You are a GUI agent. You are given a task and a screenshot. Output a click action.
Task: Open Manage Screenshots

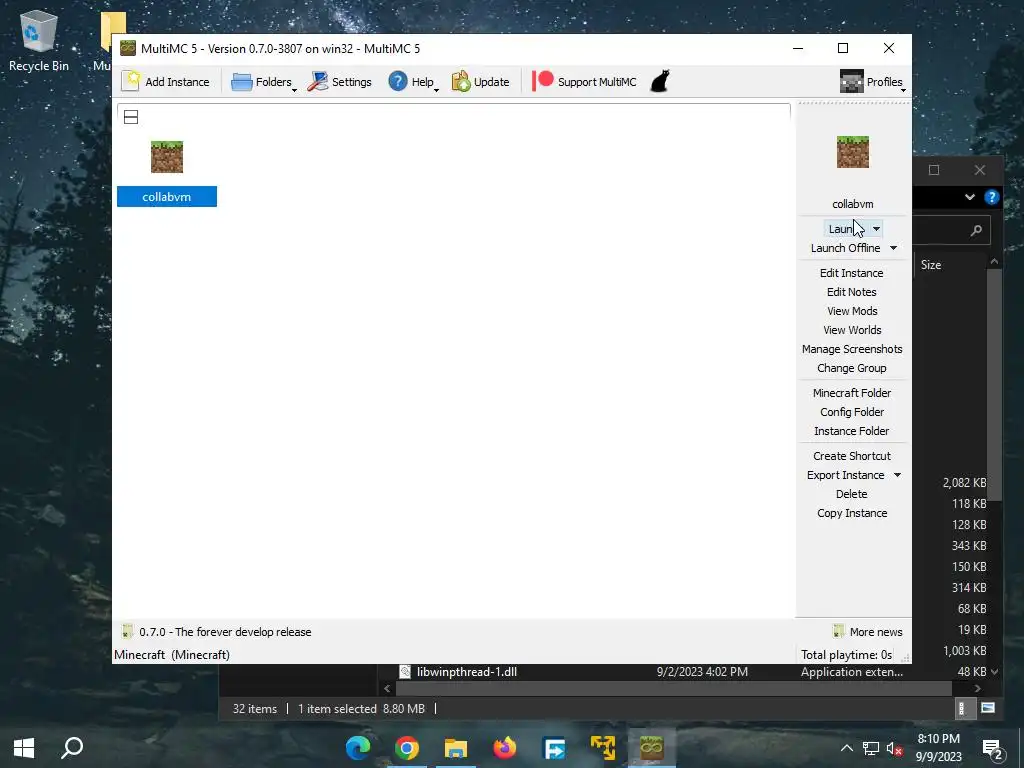[852, 349]
